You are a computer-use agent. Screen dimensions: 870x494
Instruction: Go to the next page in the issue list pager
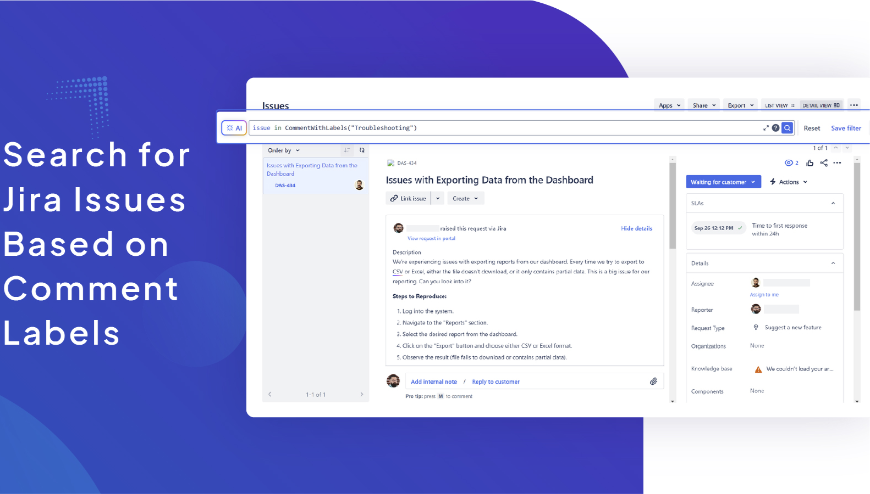(362, 395)
